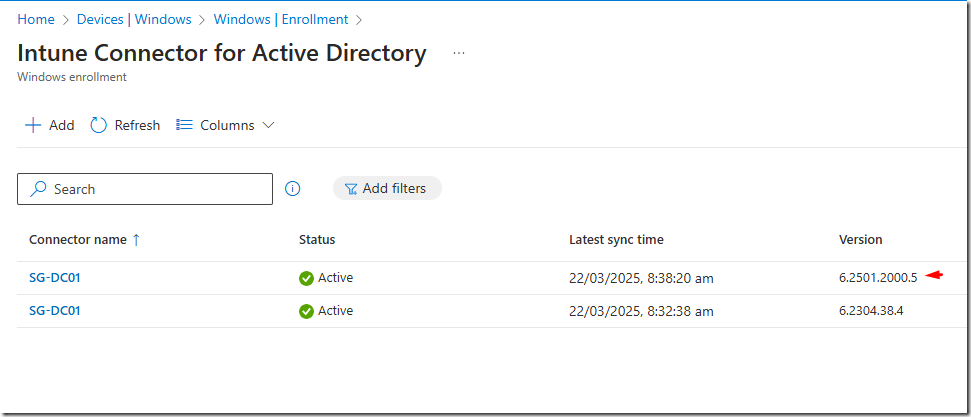Focus the Search input field
The height and width of the screenshot is (417, 971).
[x=145, y=189]
